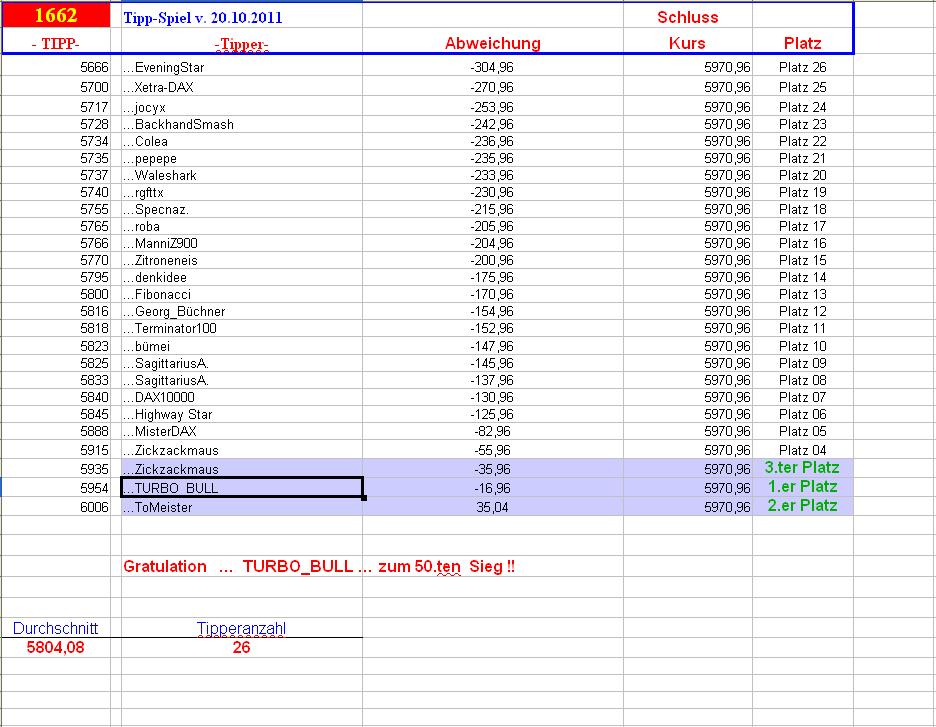The height and width of the screenshot is (727, 936).
Task: Select the green '2.er Platz' cell
Action: (802, 506)
